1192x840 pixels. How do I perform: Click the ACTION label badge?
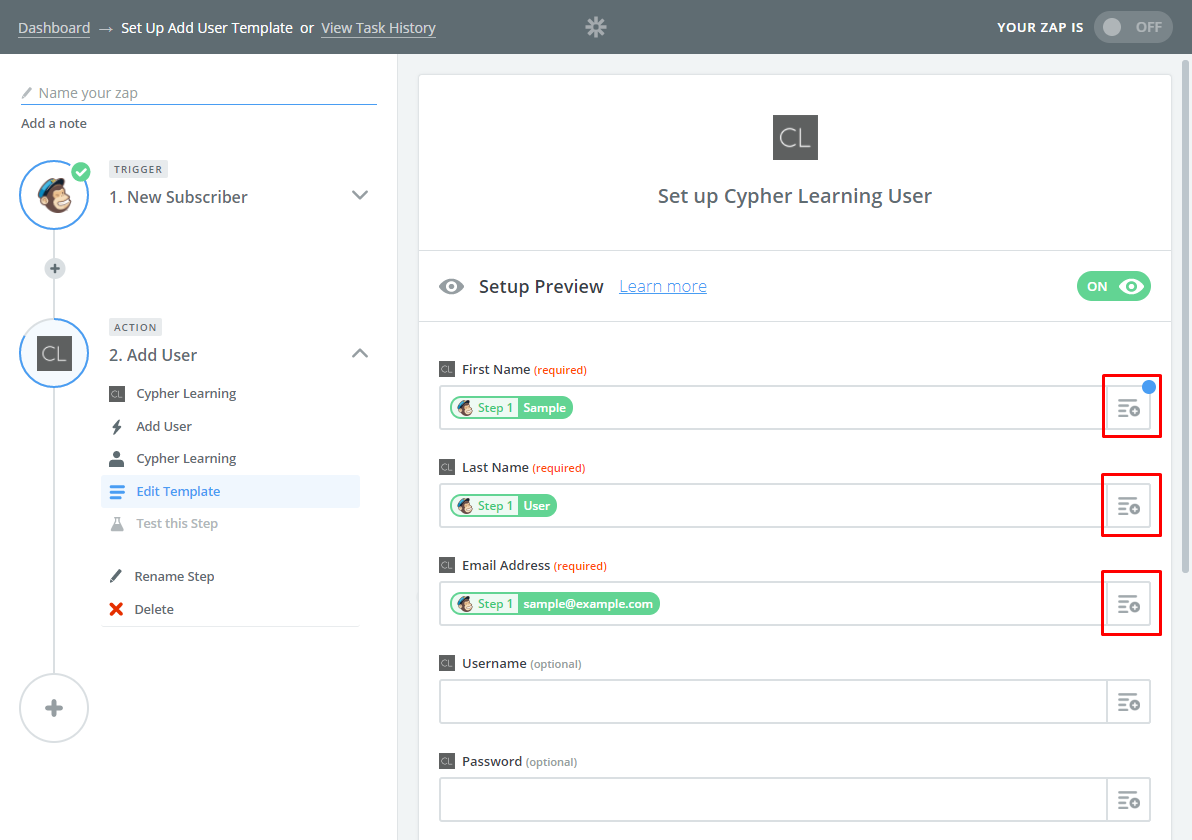tap(135, 328)
